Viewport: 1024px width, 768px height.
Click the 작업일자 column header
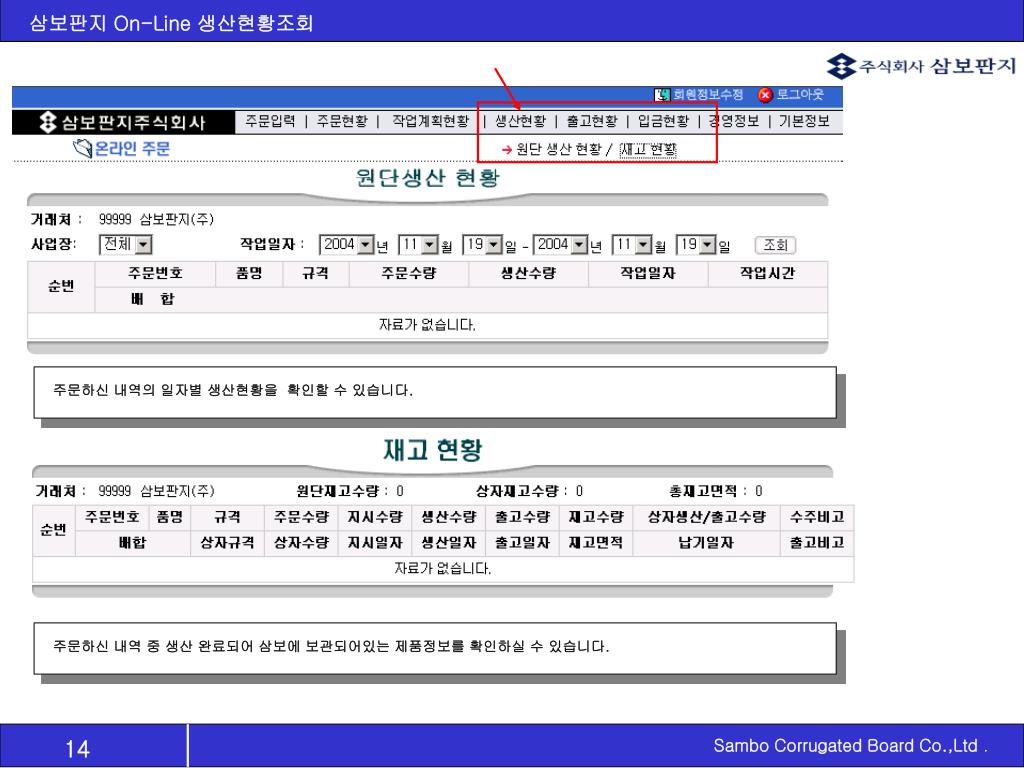(x=648, y=274)
